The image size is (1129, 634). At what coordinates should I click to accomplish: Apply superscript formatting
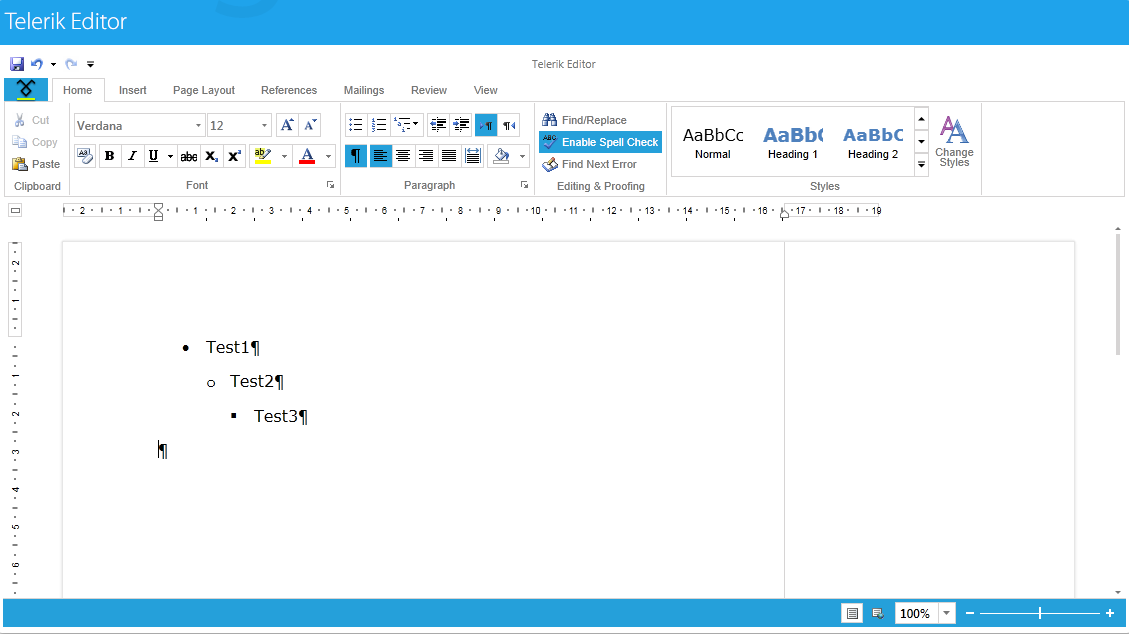(x=234, y=155)
